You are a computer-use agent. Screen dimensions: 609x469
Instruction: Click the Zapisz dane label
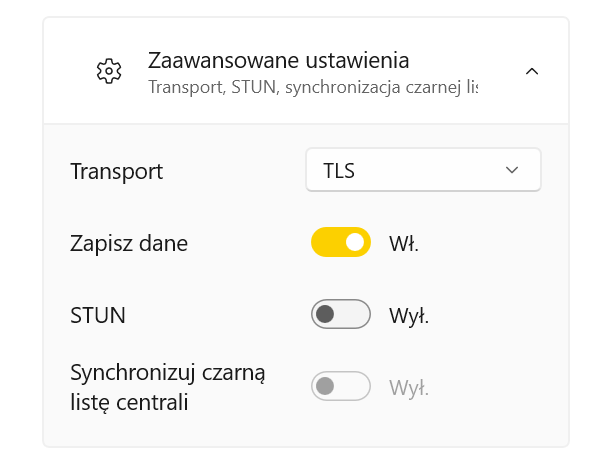tap(129, 244)
